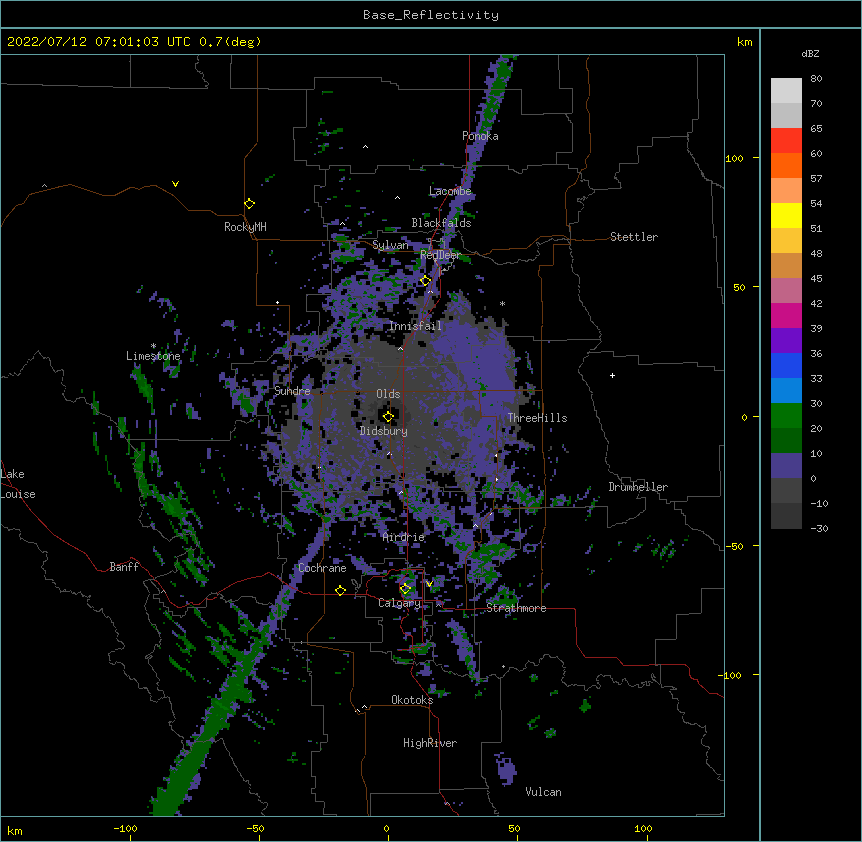Click the Ponoka city label
The width and height of the screenshot is (862, 842).
[x=480, y=136]
